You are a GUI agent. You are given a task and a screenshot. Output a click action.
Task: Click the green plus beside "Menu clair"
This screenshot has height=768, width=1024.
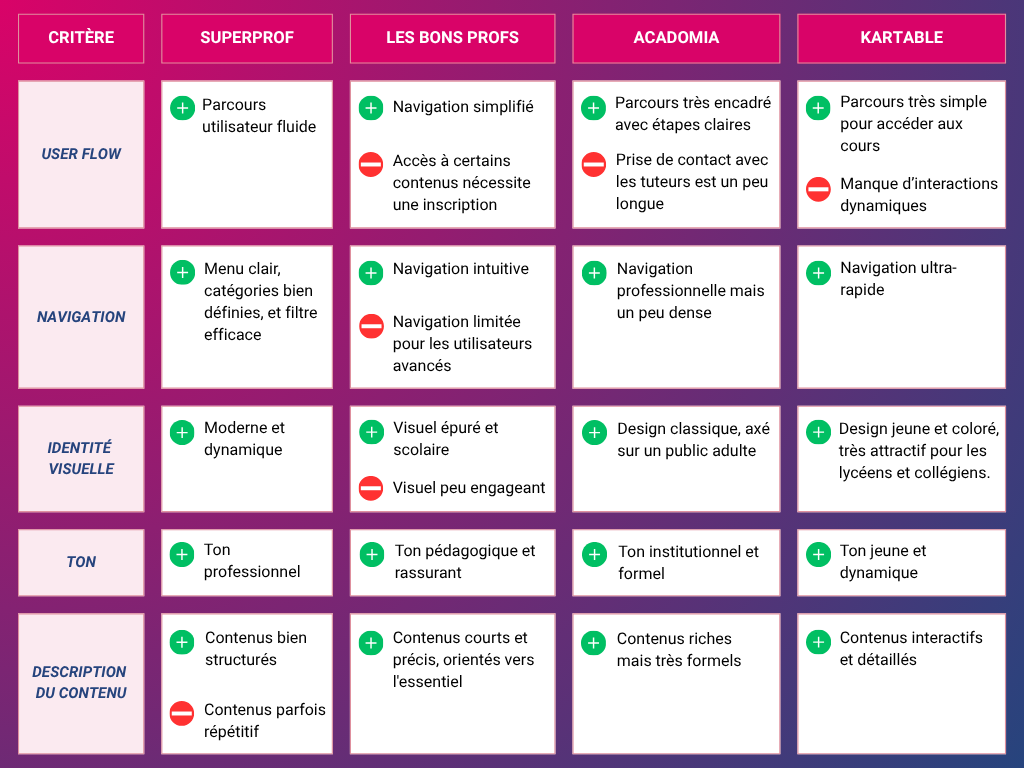182,272
